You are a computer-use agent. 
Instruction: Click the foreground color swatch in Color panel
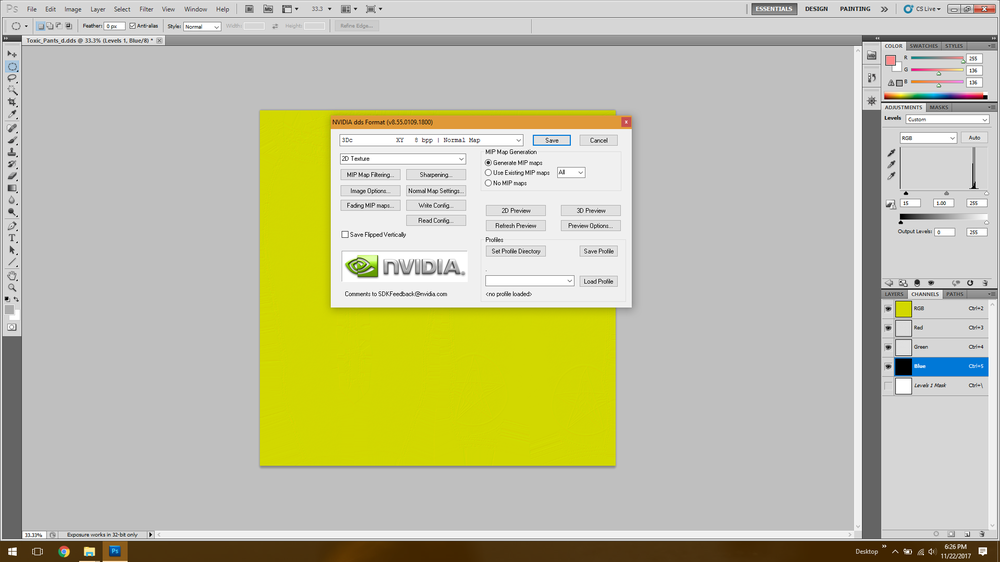890,61
